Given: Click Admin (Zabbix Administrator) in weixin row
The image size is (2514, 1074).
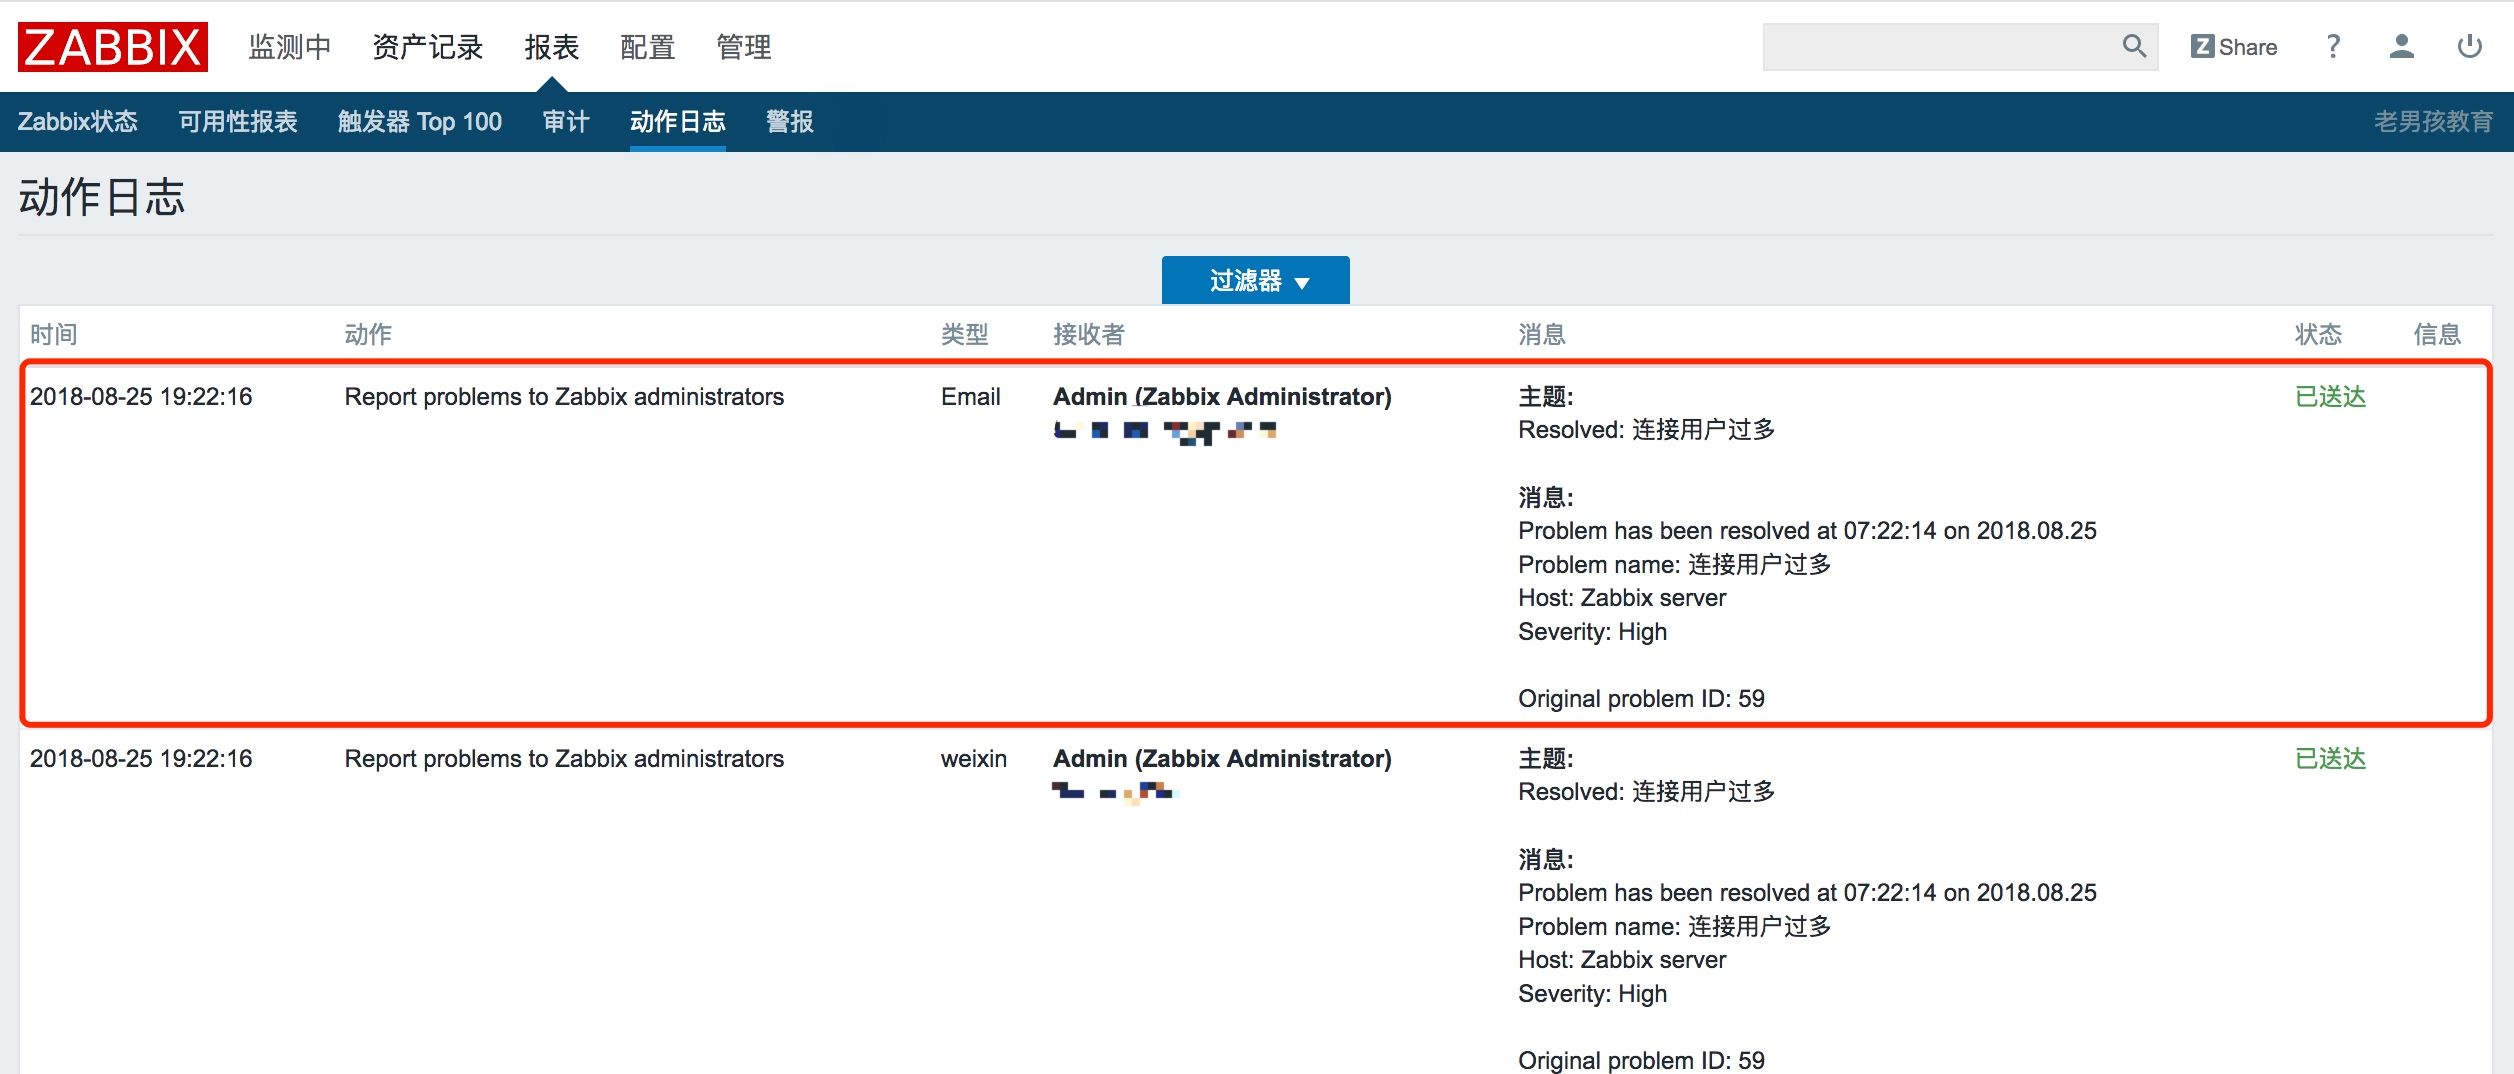Looking at the screenshot, I should click(1222, 759).
